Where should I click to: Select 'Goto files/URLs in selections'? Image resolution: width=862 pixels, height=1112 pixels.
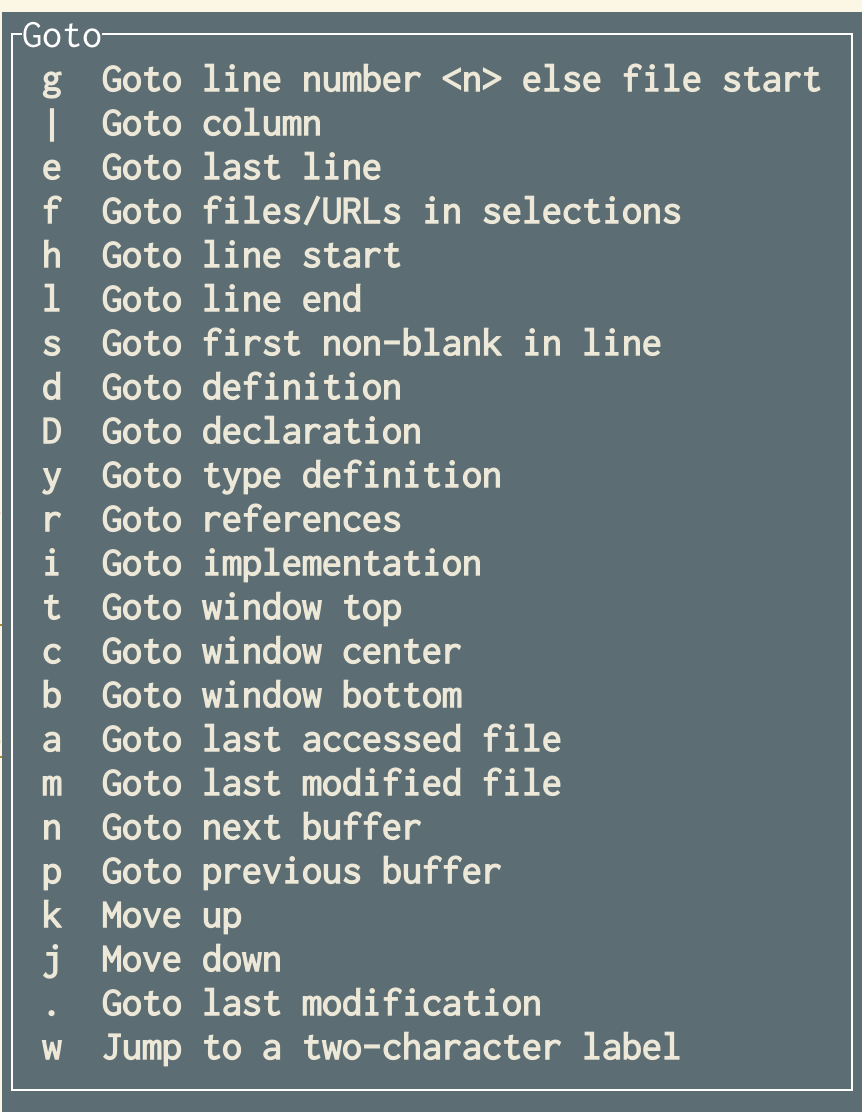point(391,211)
